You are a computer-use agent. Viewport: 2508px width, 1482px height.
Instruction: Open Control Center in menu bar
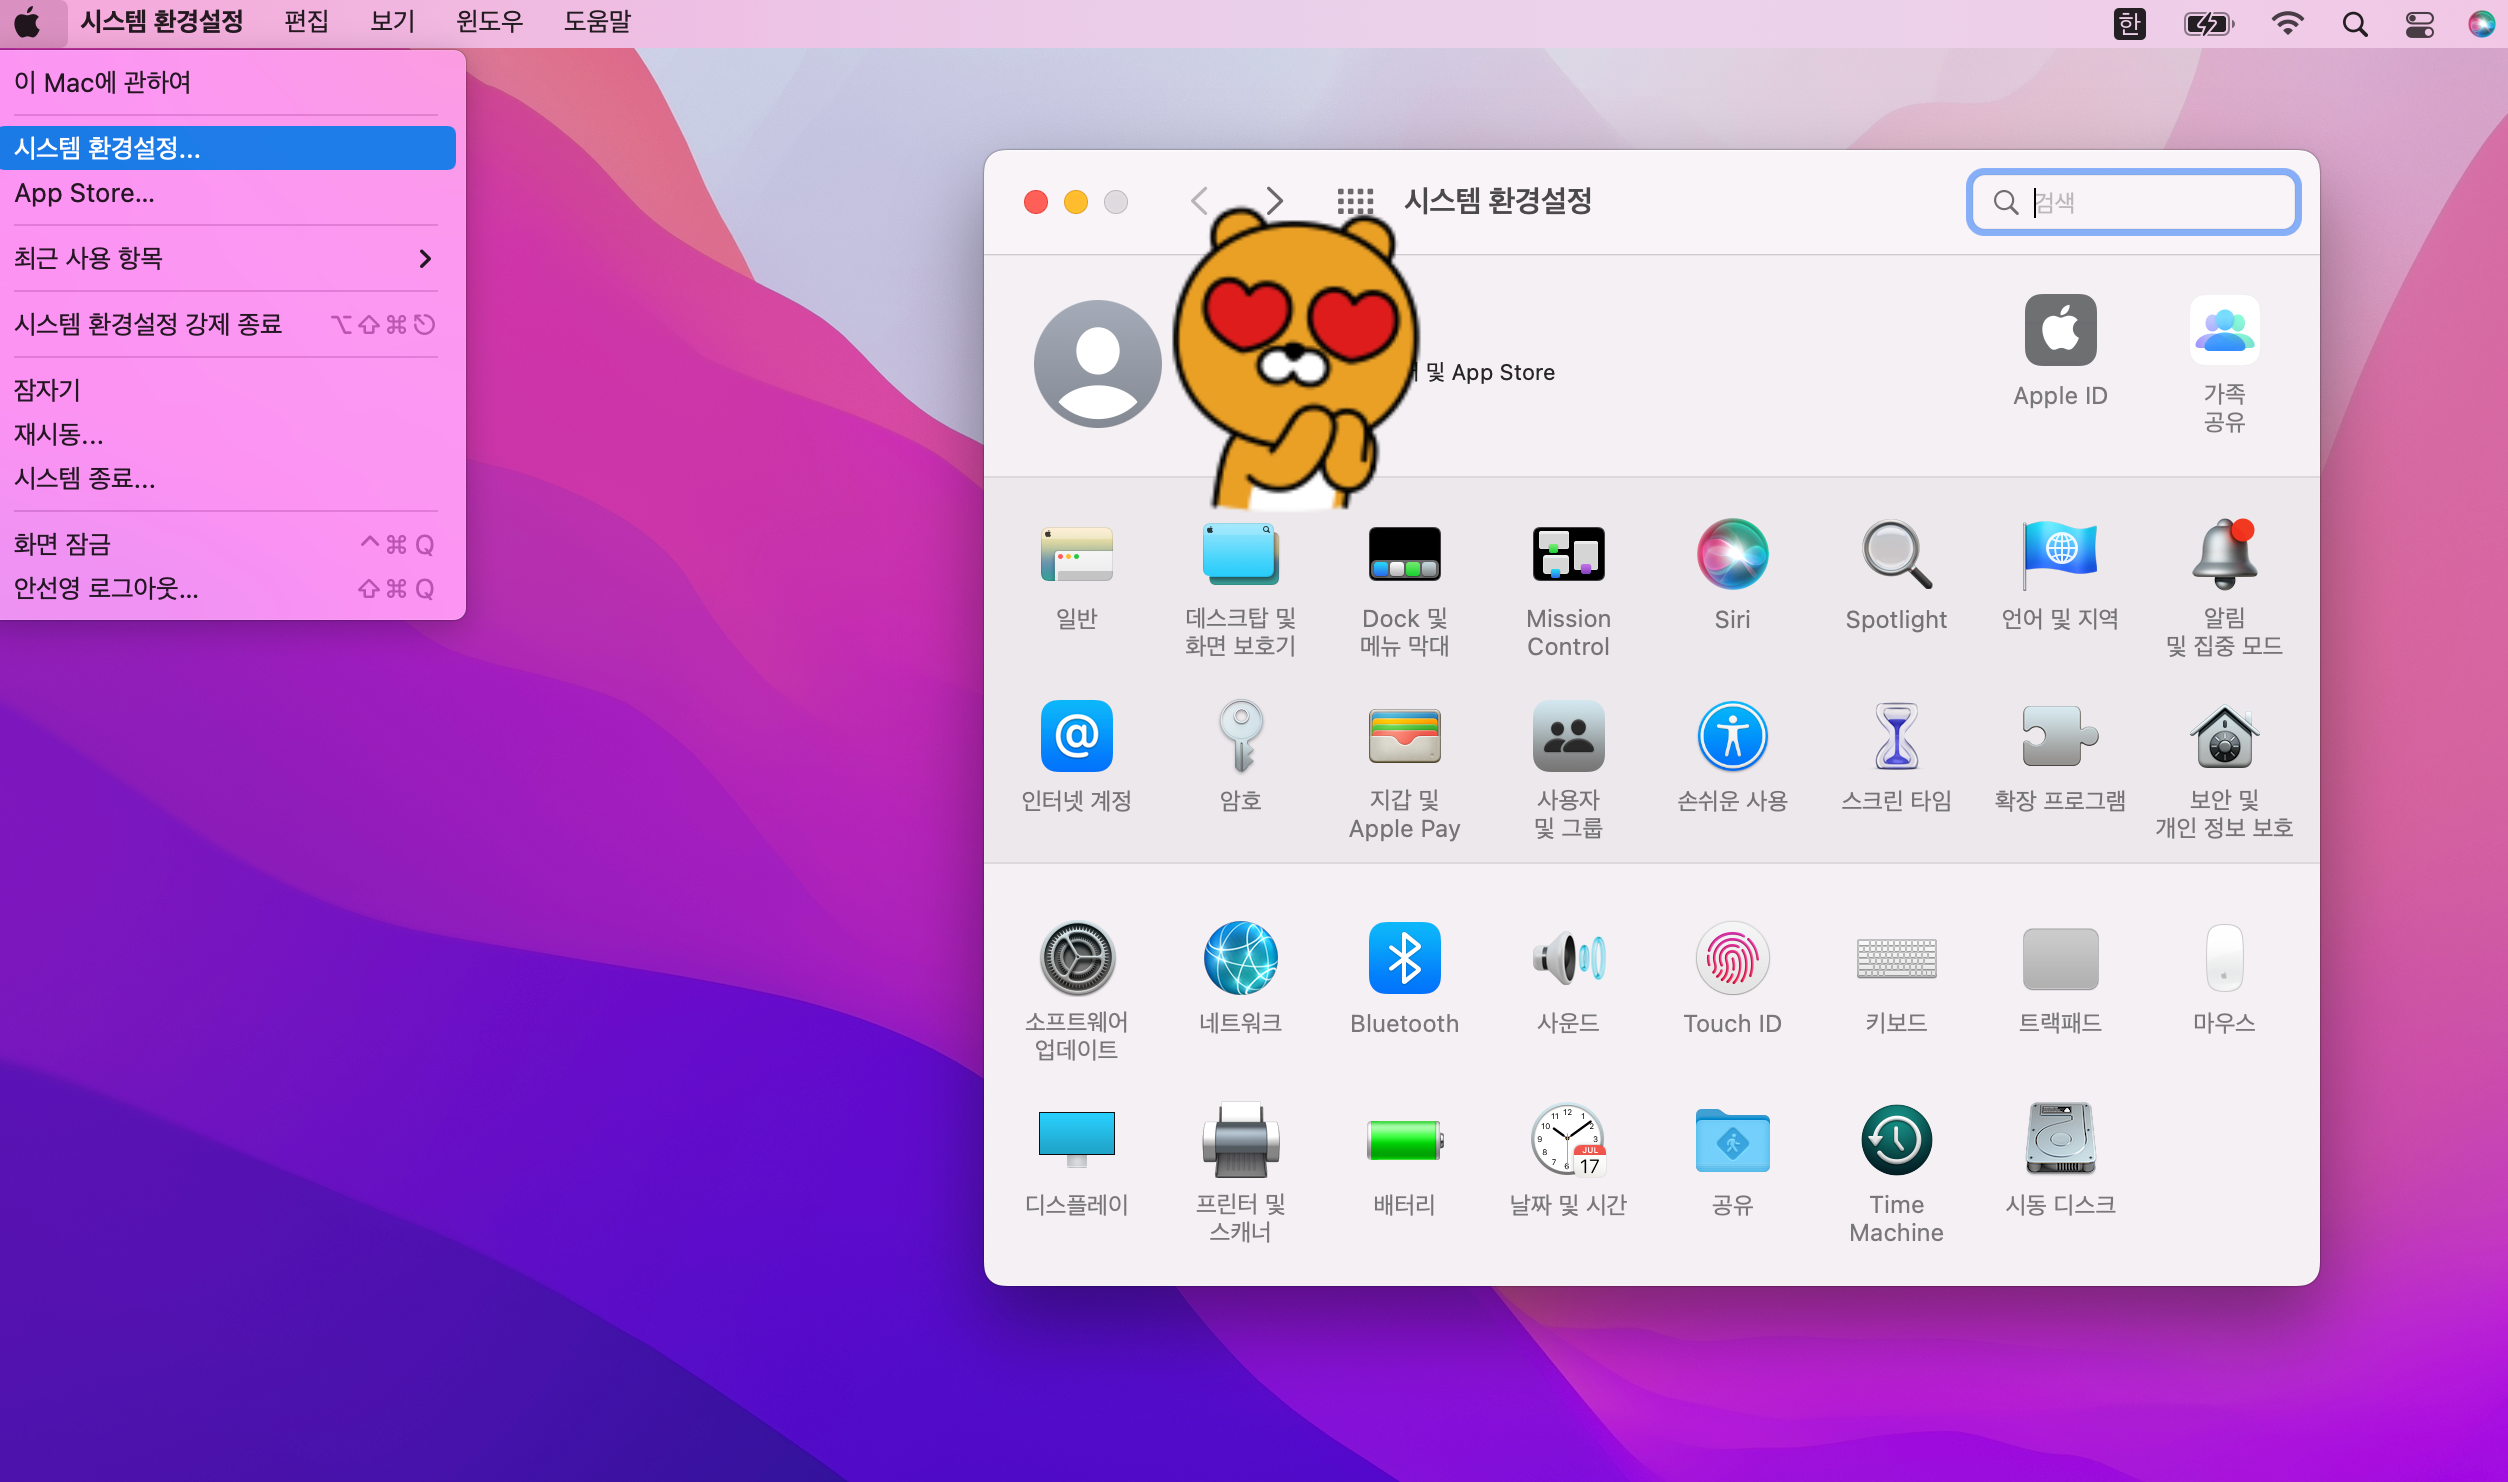[2419, 23]
